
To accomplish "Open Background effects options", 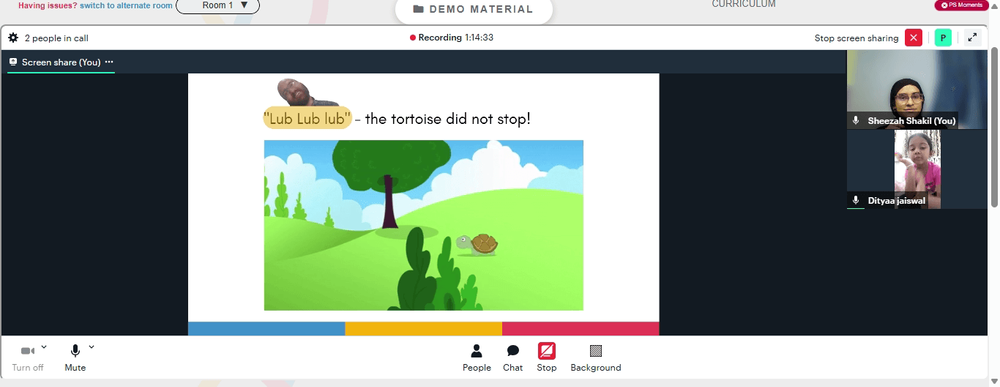I will coord(596,358).
